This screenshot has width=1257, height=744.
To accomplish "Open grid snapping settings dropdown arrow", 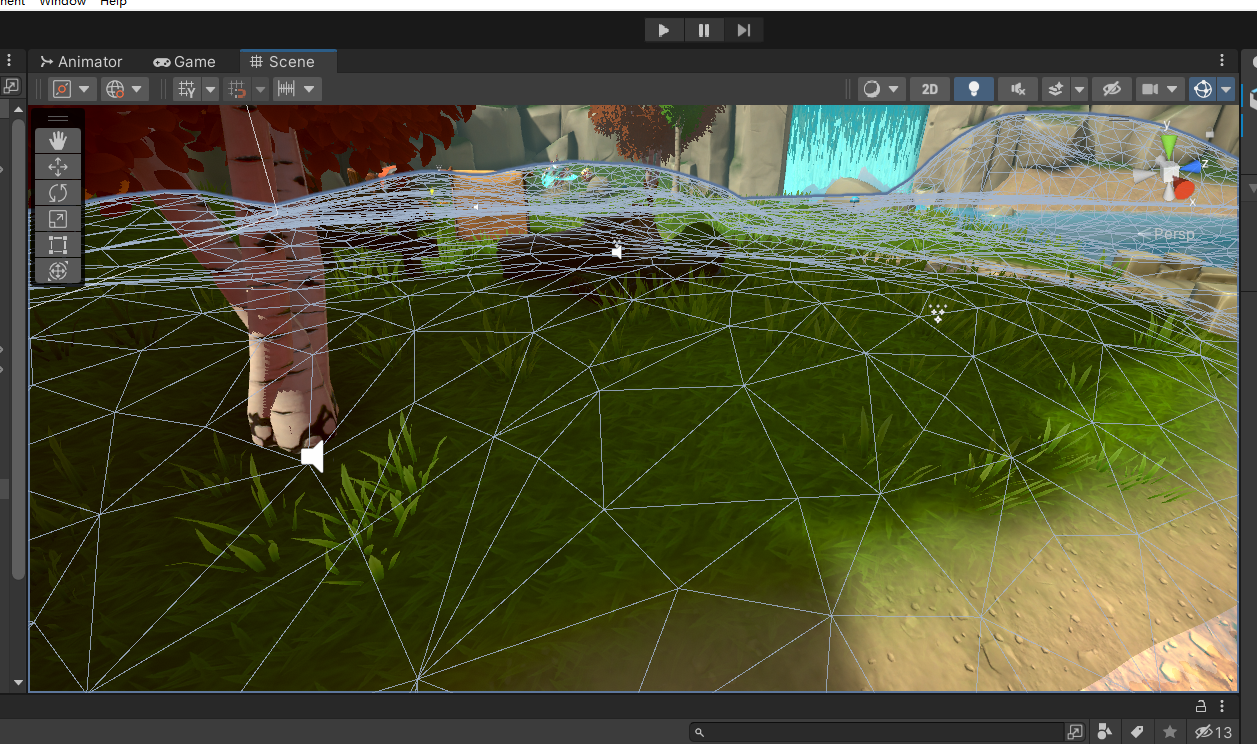I will click(261, 89).
